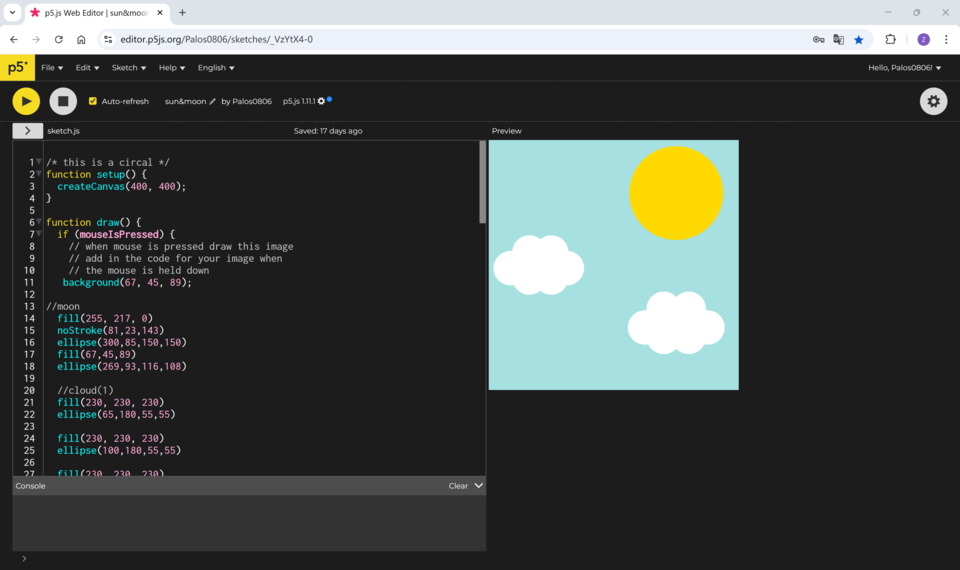Open the Sketch menu
Viewport: 960px width, 570px height.
point(129,68)
